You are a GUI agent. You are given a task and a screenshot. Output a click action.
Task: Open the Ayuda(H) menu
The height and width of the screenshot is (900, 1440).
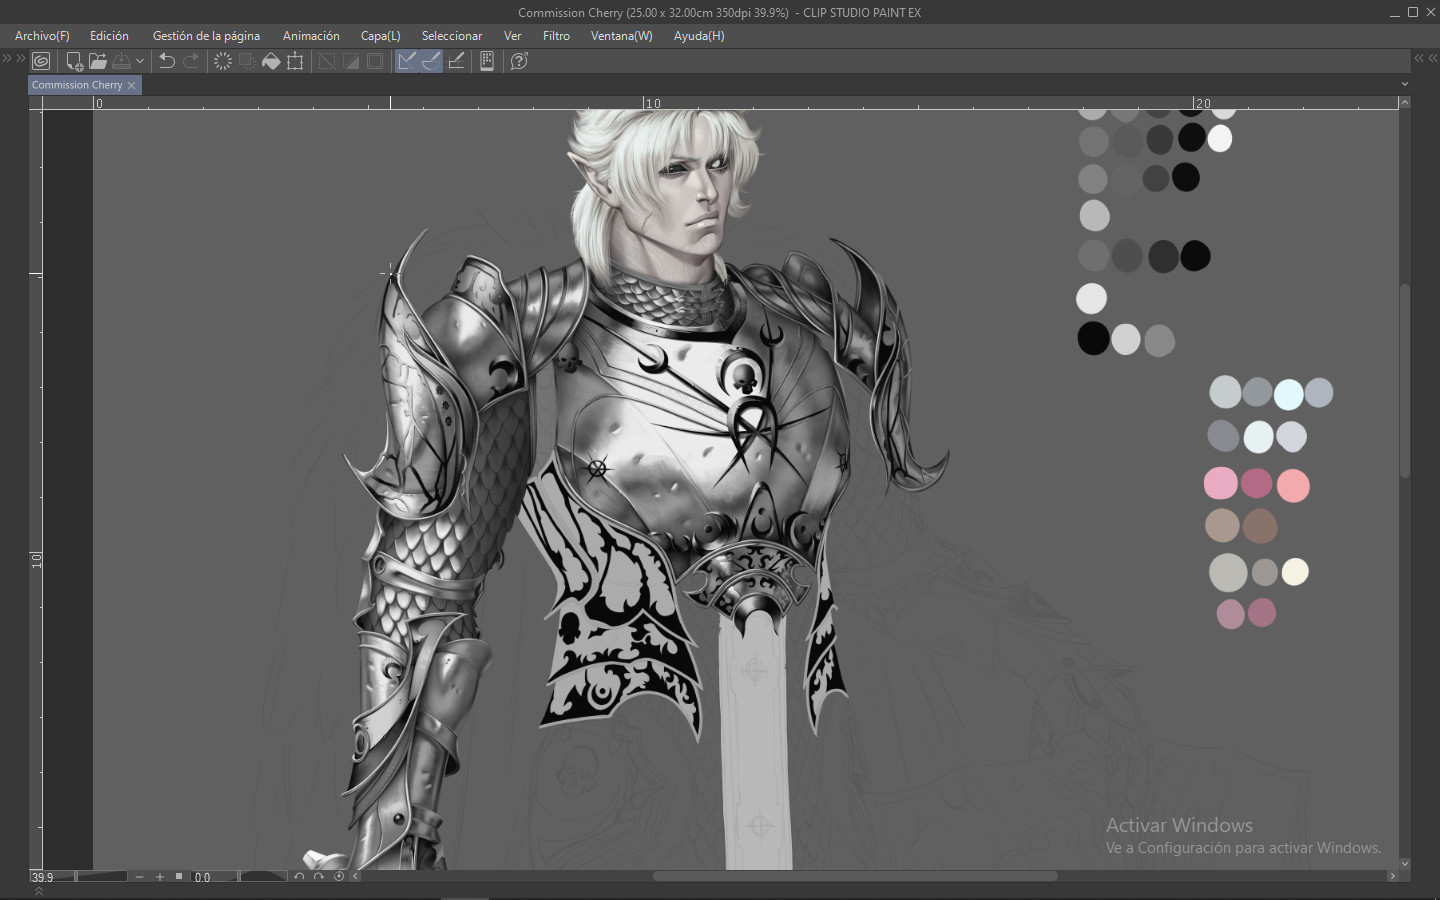699,36
